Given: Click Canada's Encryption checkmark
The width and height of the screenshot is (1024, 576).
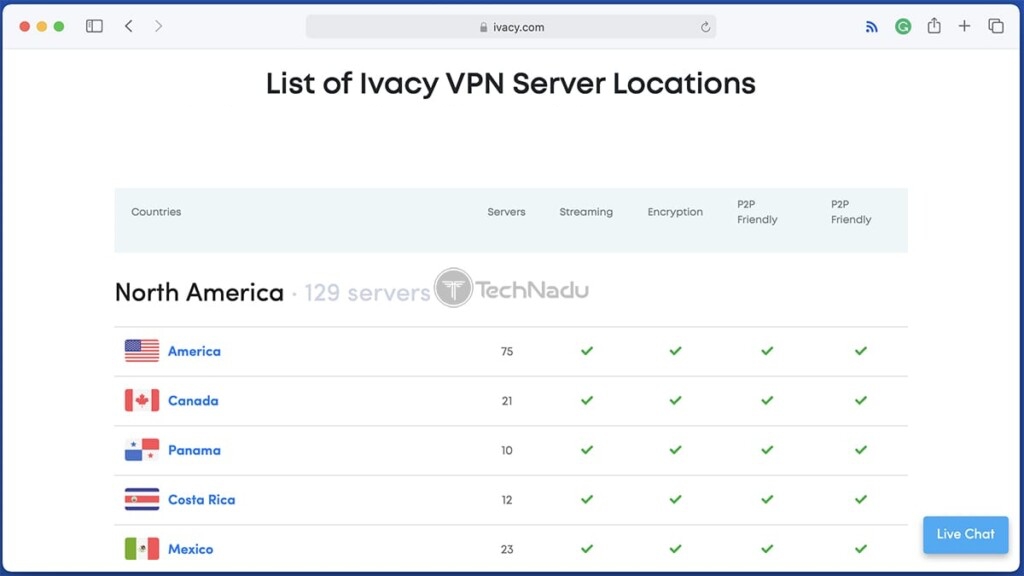Looking at the screenshot, I should pos(675,400).
